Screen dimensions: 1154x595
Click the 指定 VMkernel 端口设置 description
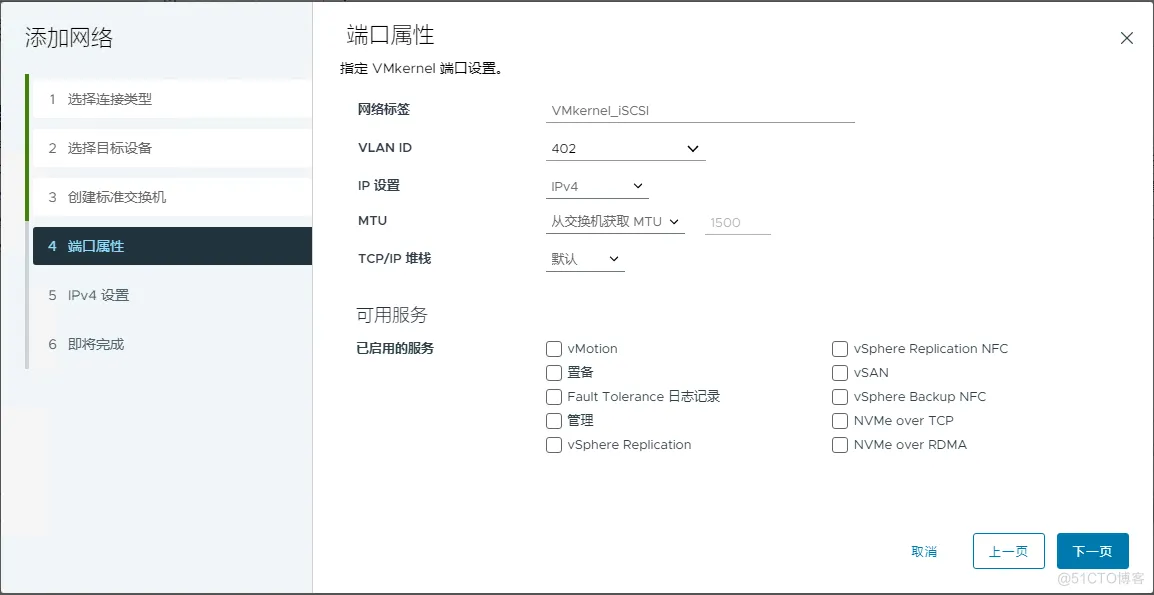tap(421, 69)
